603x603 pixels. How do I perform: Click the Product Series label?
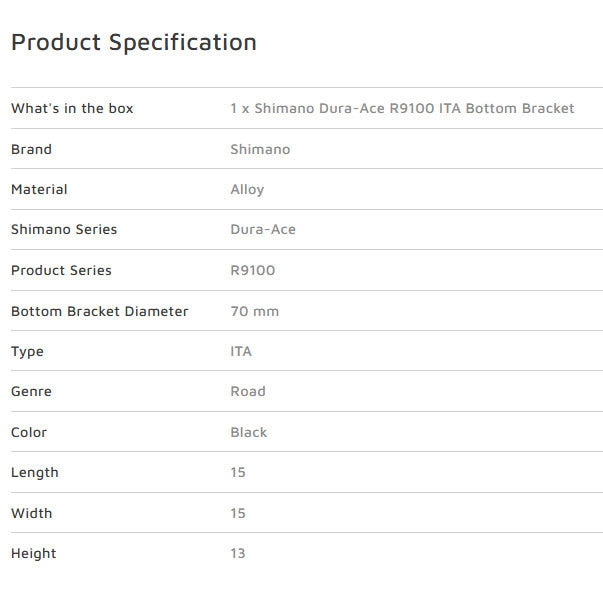point(61,270)
